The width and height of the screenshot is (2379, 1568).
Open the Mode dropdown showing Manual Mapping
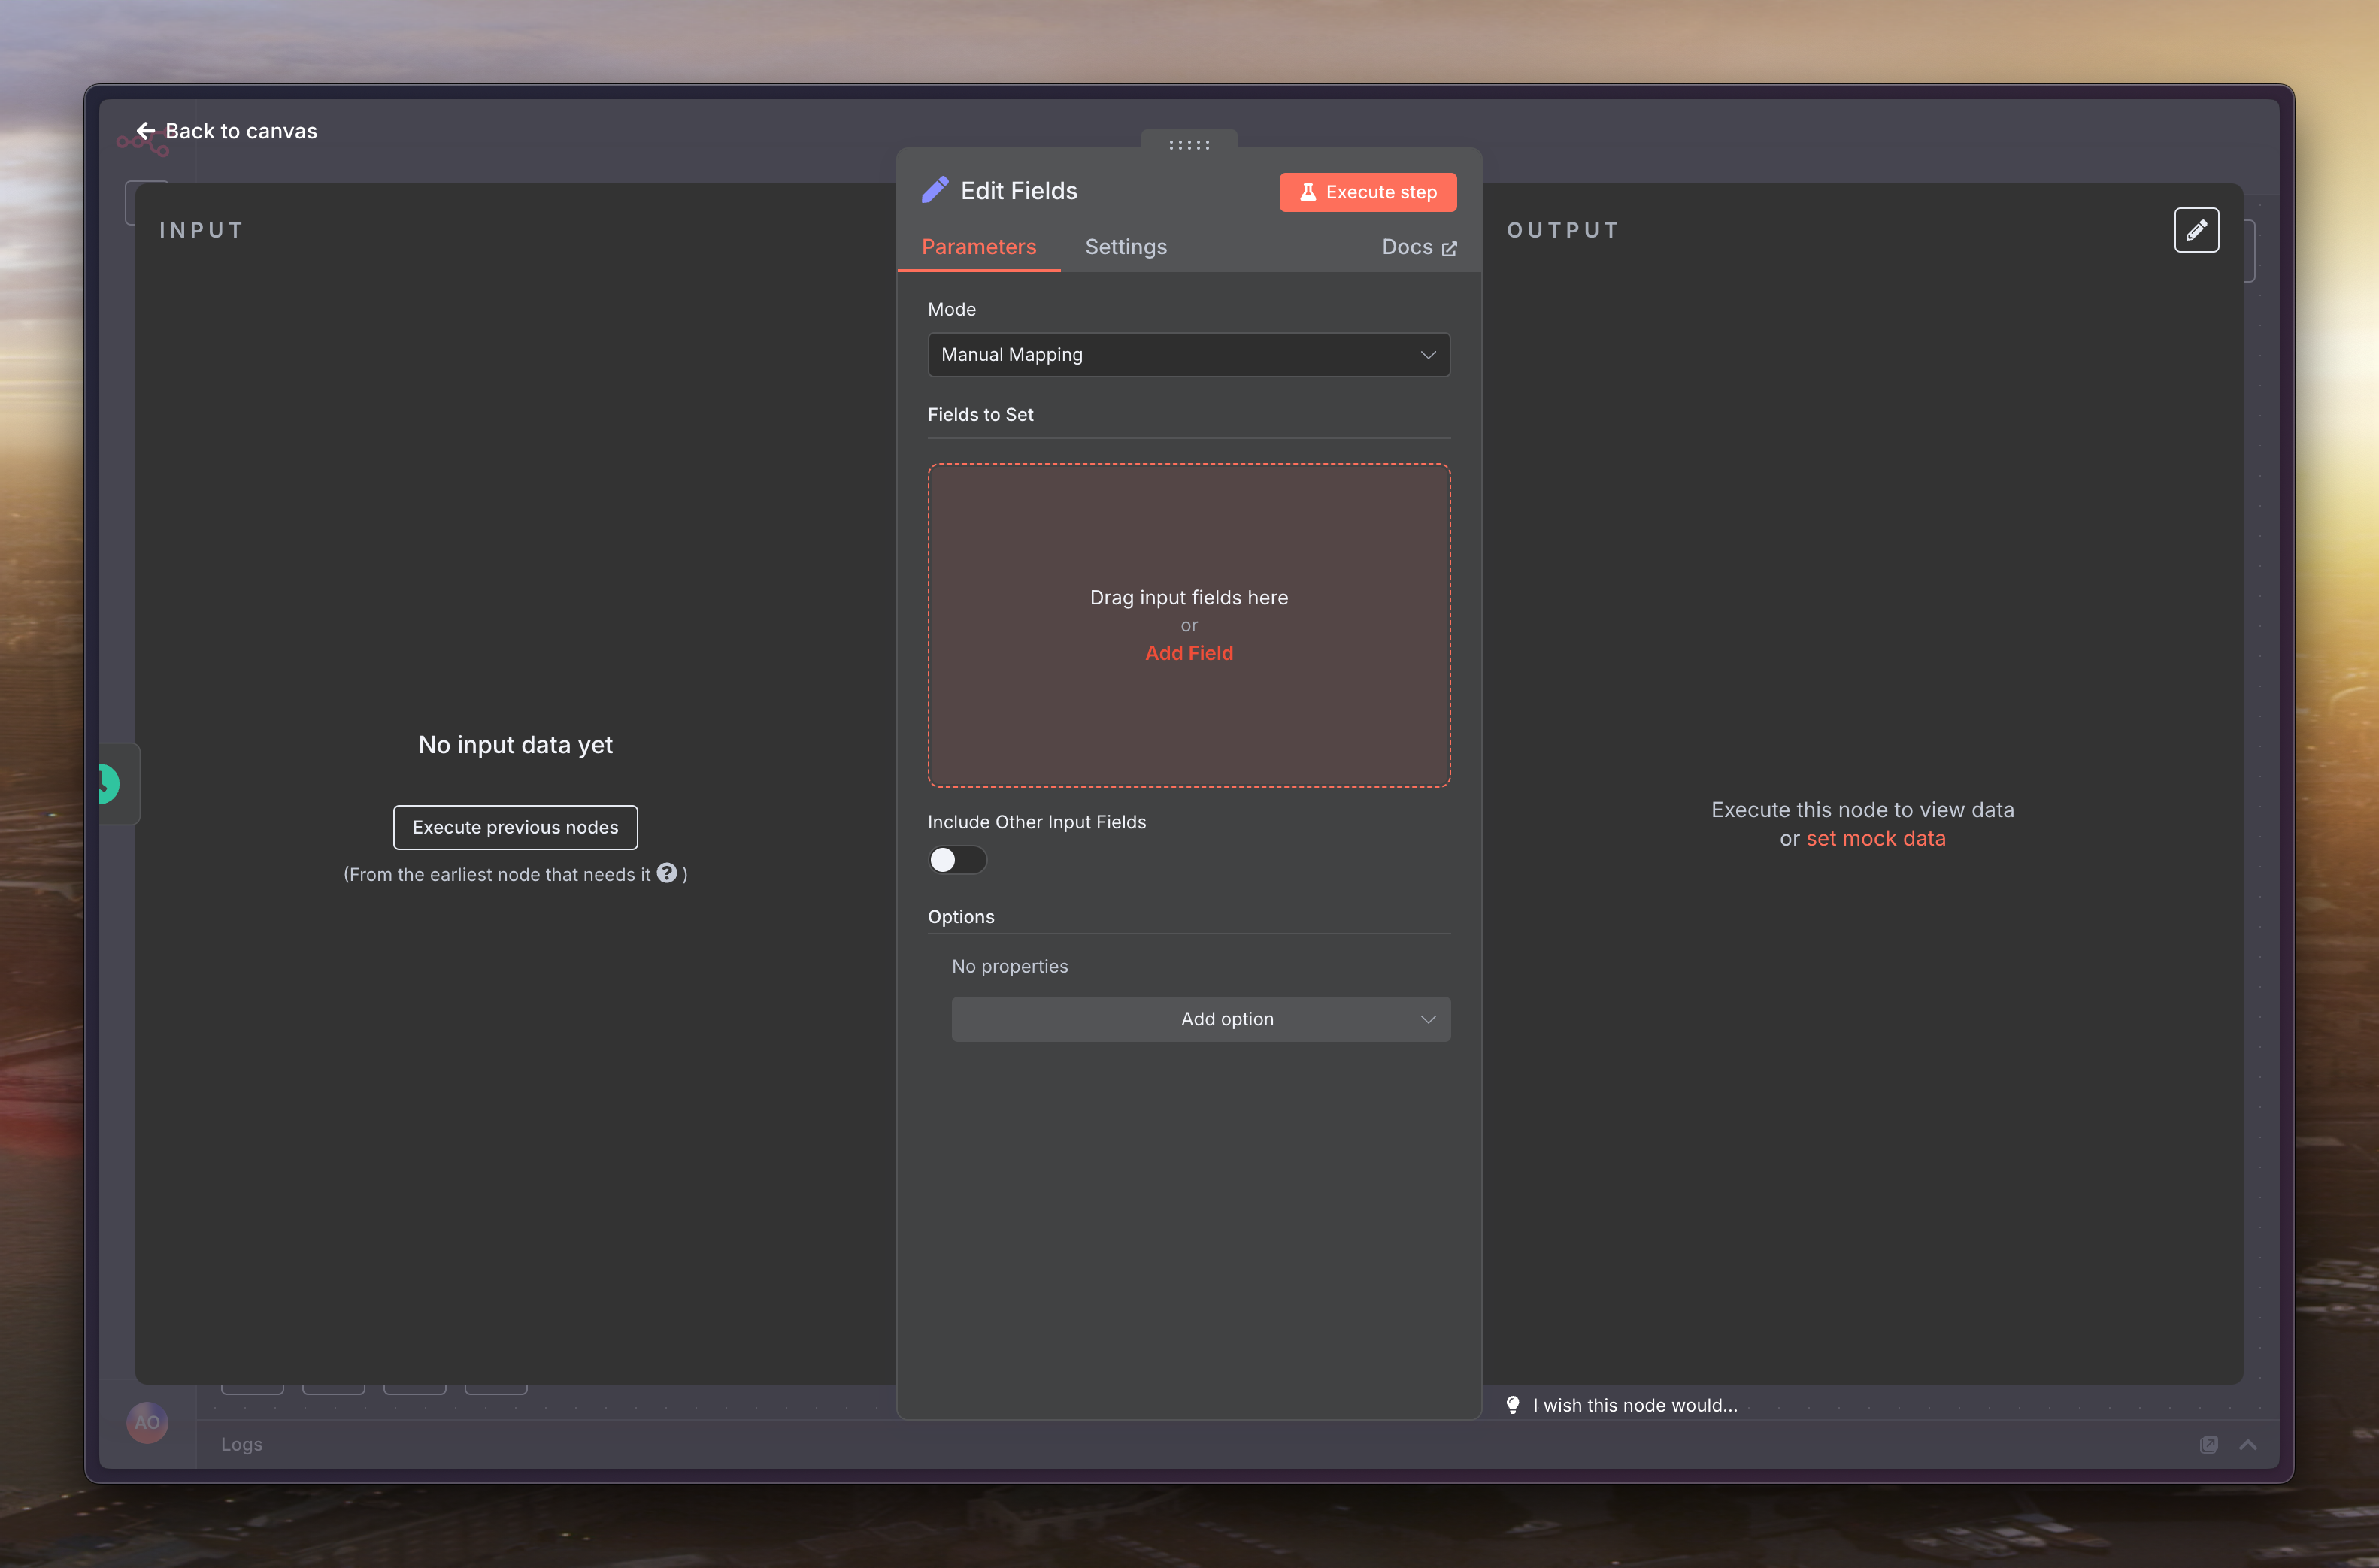pos(1188,355)
